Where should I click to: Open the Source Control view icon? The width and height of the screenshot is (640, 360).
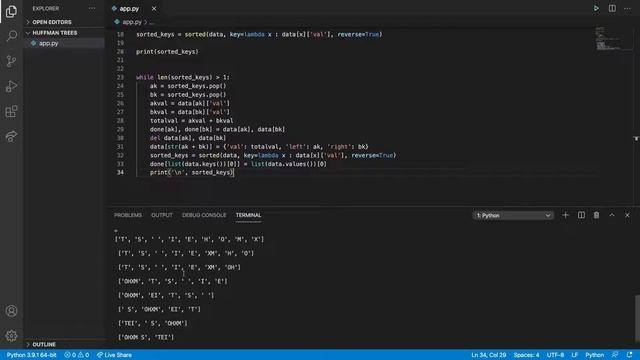pos(11,61)
